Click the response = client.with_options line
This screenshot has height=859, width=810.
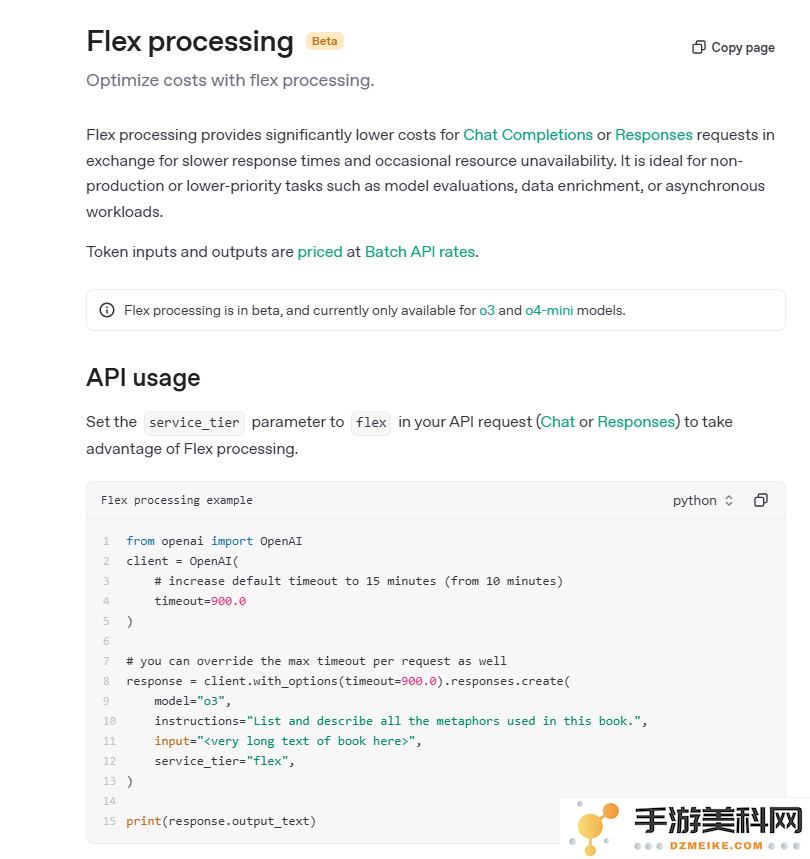(348, 681)
